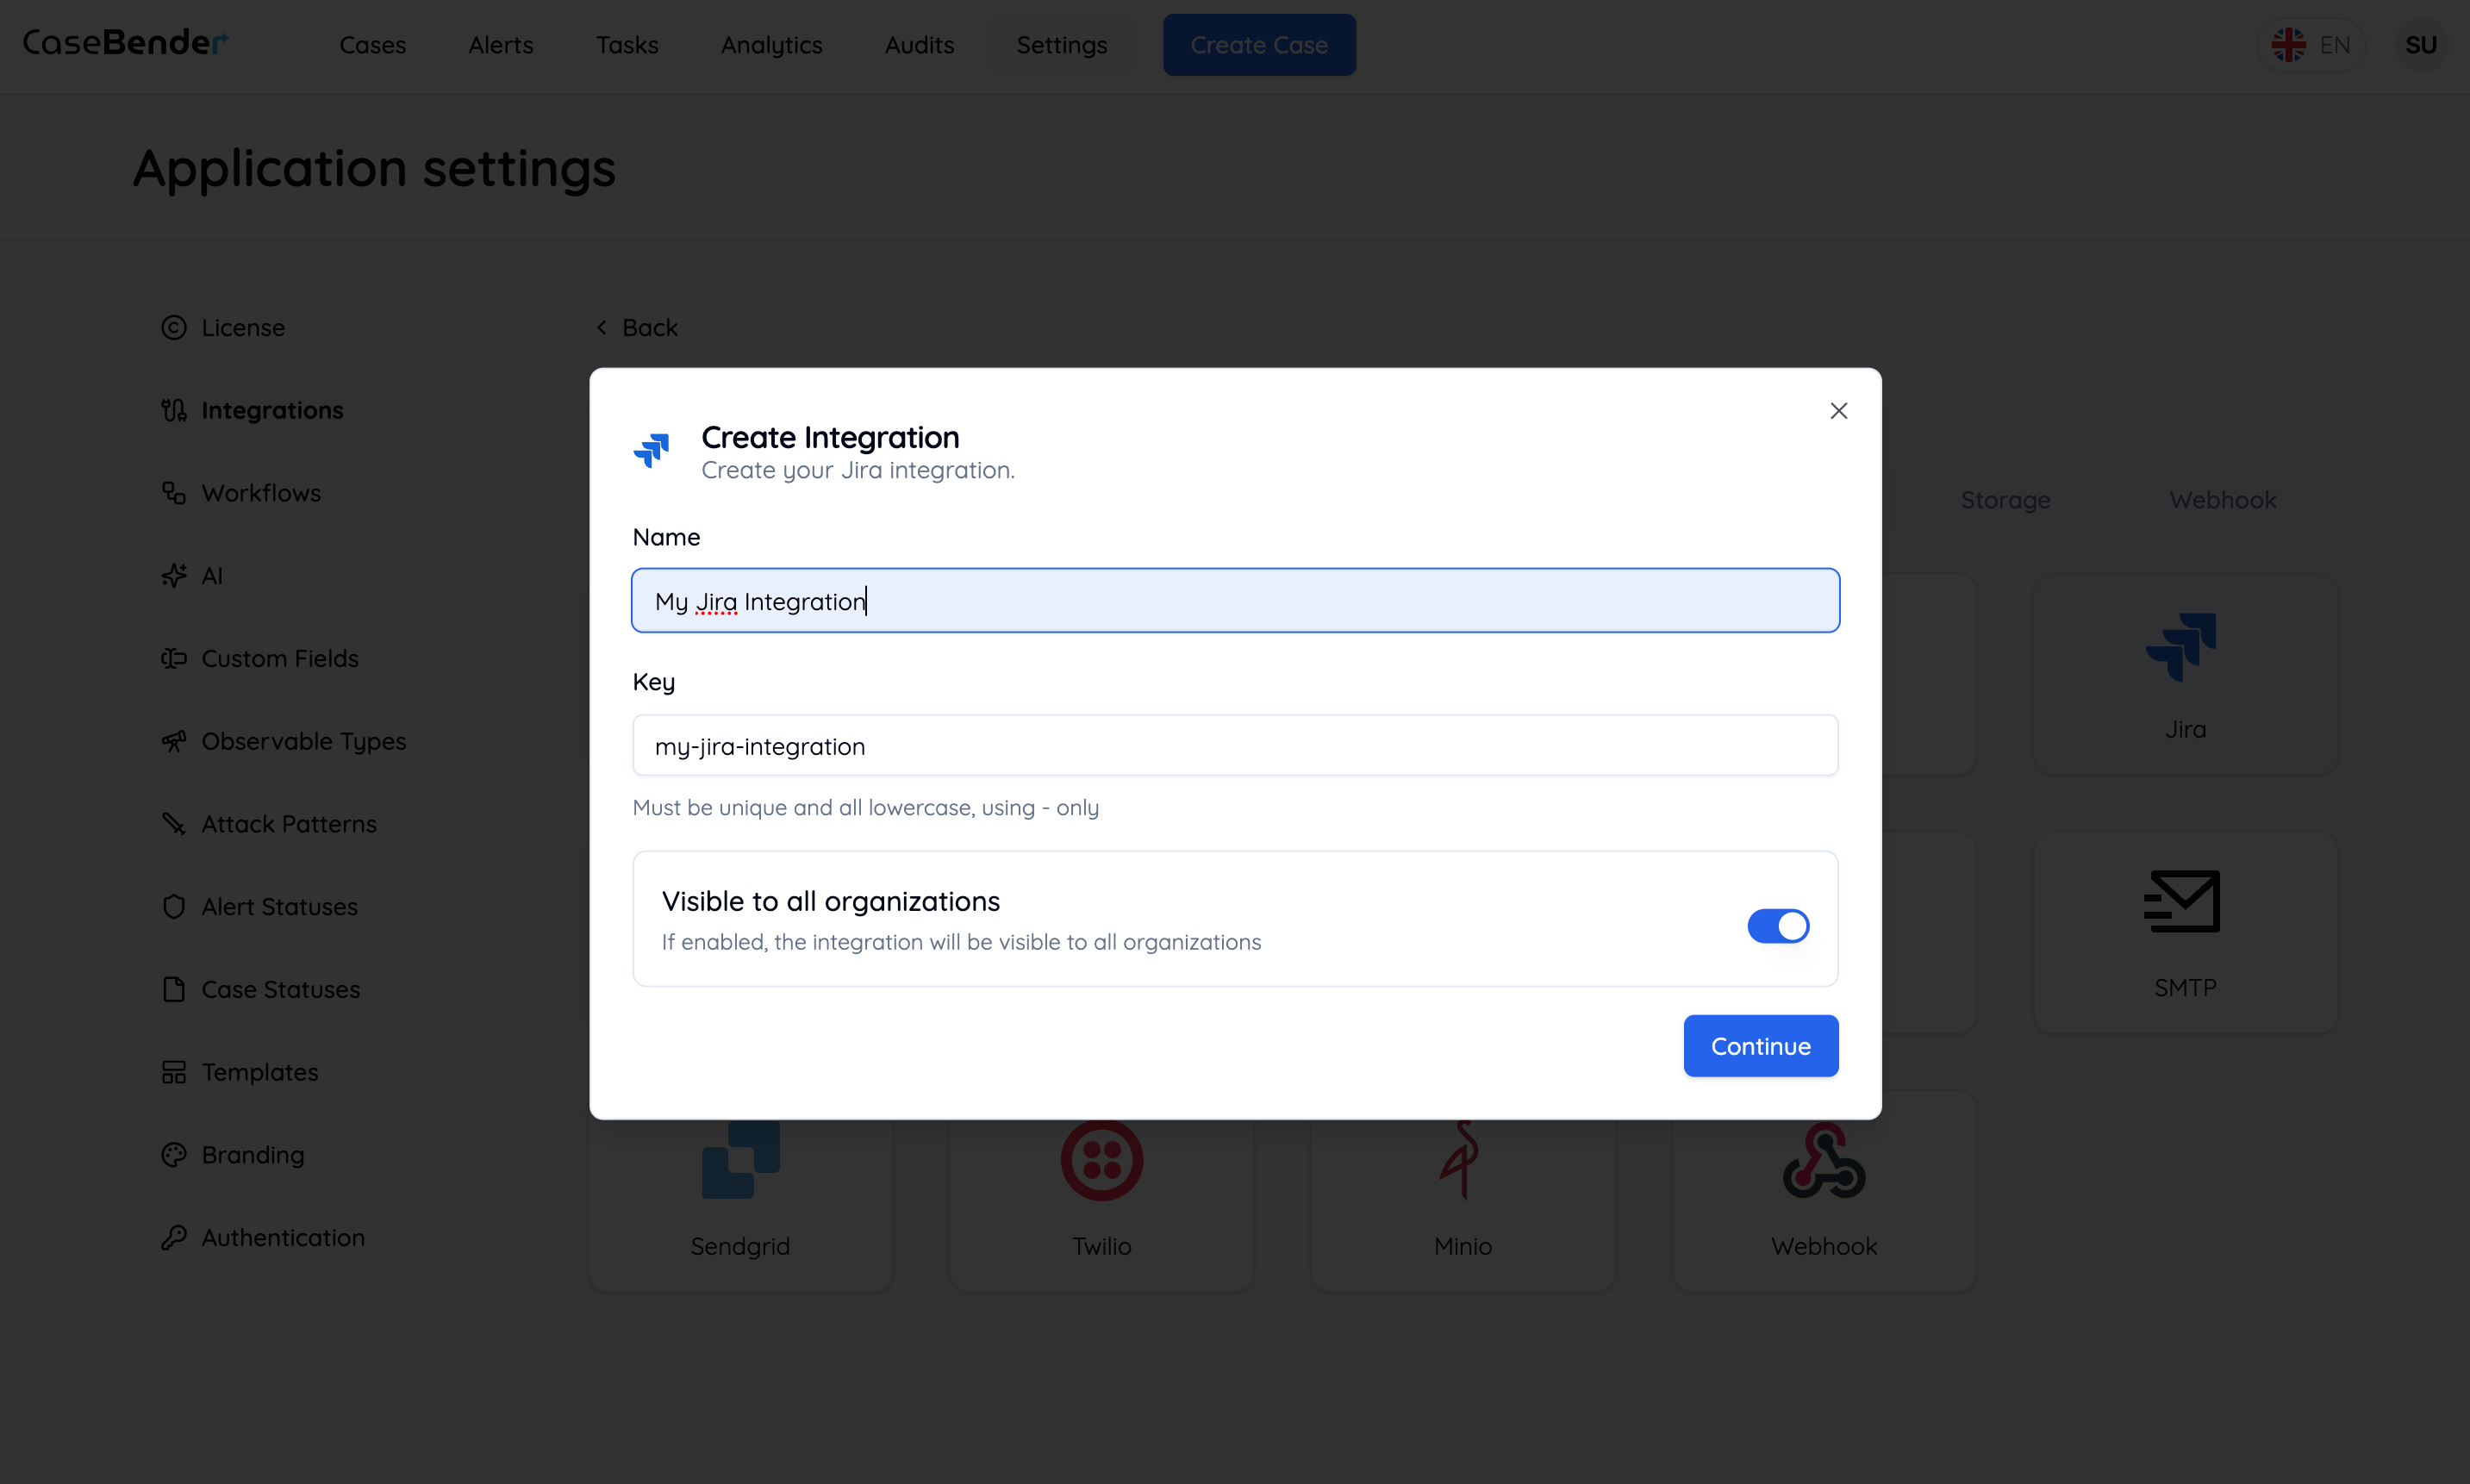This screenshot has height=1484, width=2470.
Task: Click the Create Case button
Action: [1258, 45]
